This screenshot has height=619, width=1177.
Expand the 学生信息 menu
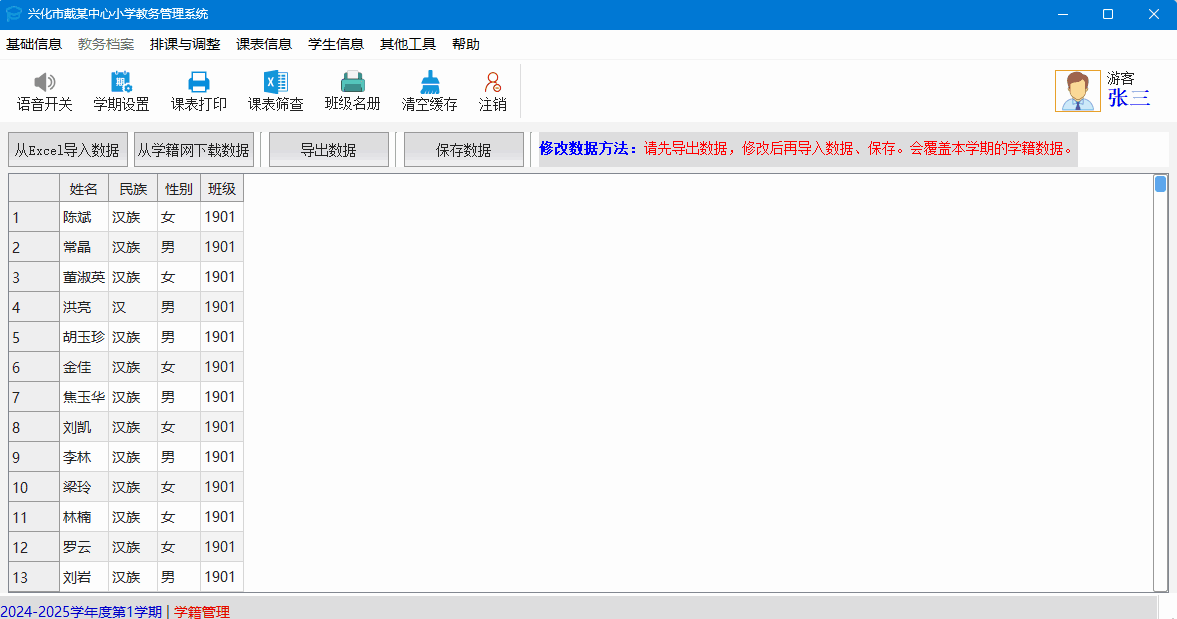[x=336, y=44]
